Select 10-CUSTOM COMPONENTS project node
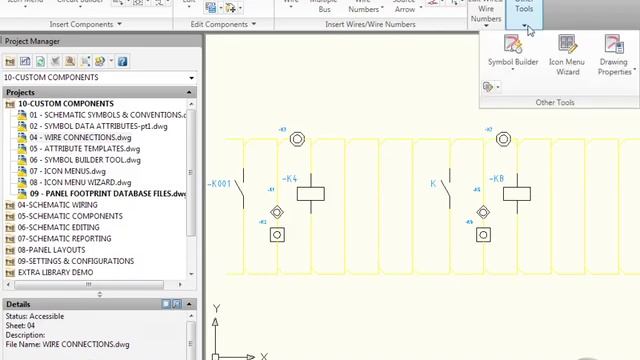640x360 pixels. (x=66, y=104)
